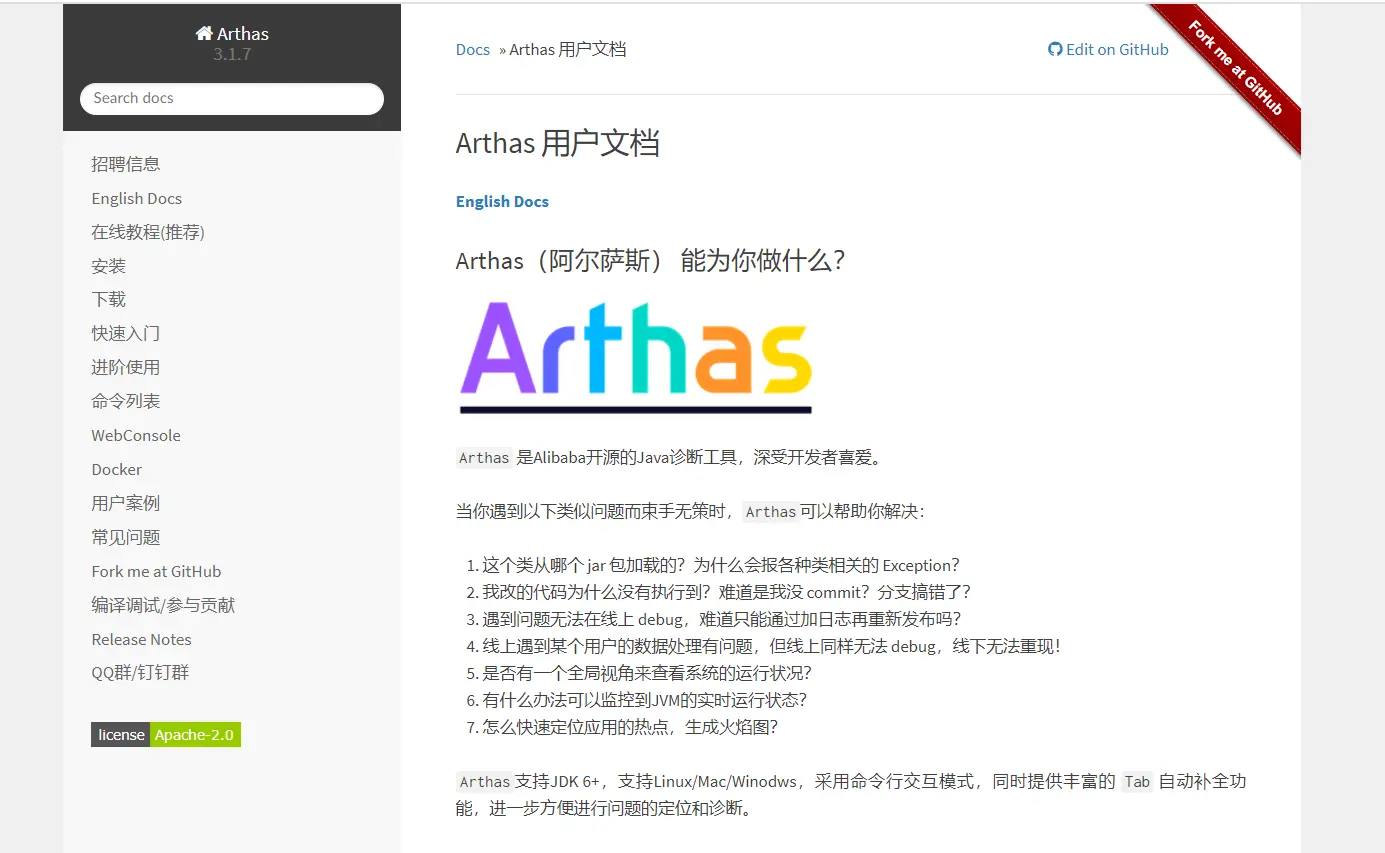Open 用户案例 from the sidebar

pos(125,503)
